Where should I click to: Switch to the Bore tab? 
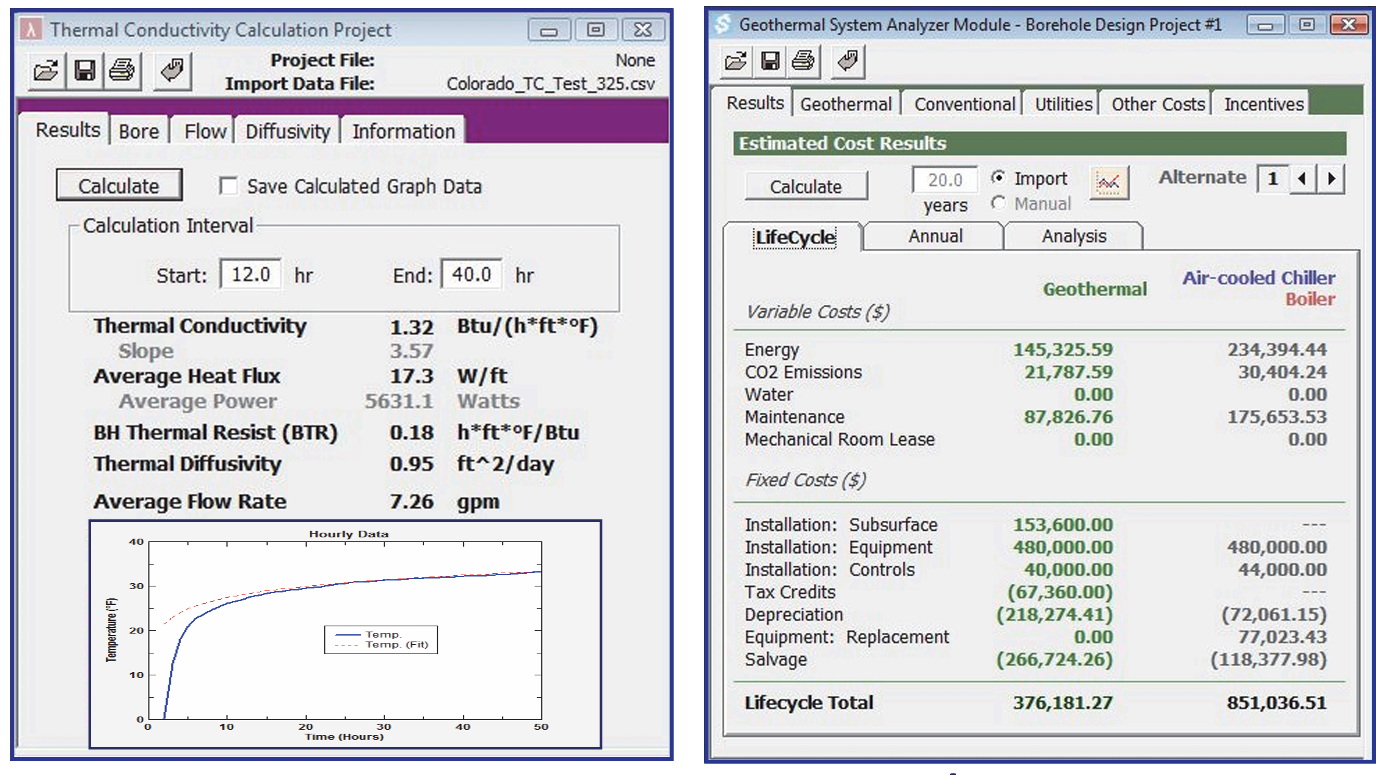139,131
